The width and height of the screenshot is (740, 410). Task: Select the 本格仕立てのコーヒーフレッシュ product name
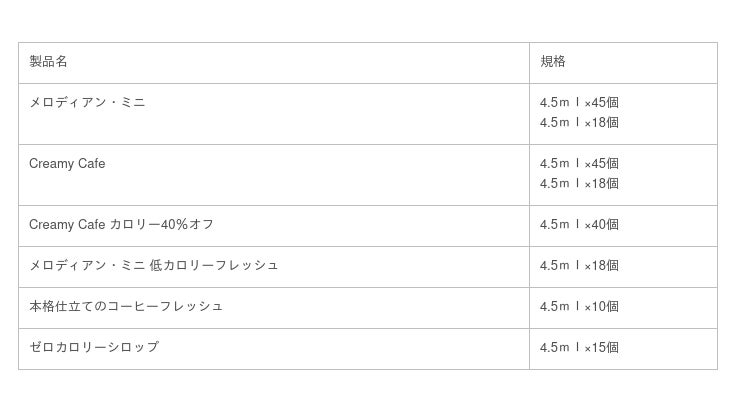tap(126, 307)
